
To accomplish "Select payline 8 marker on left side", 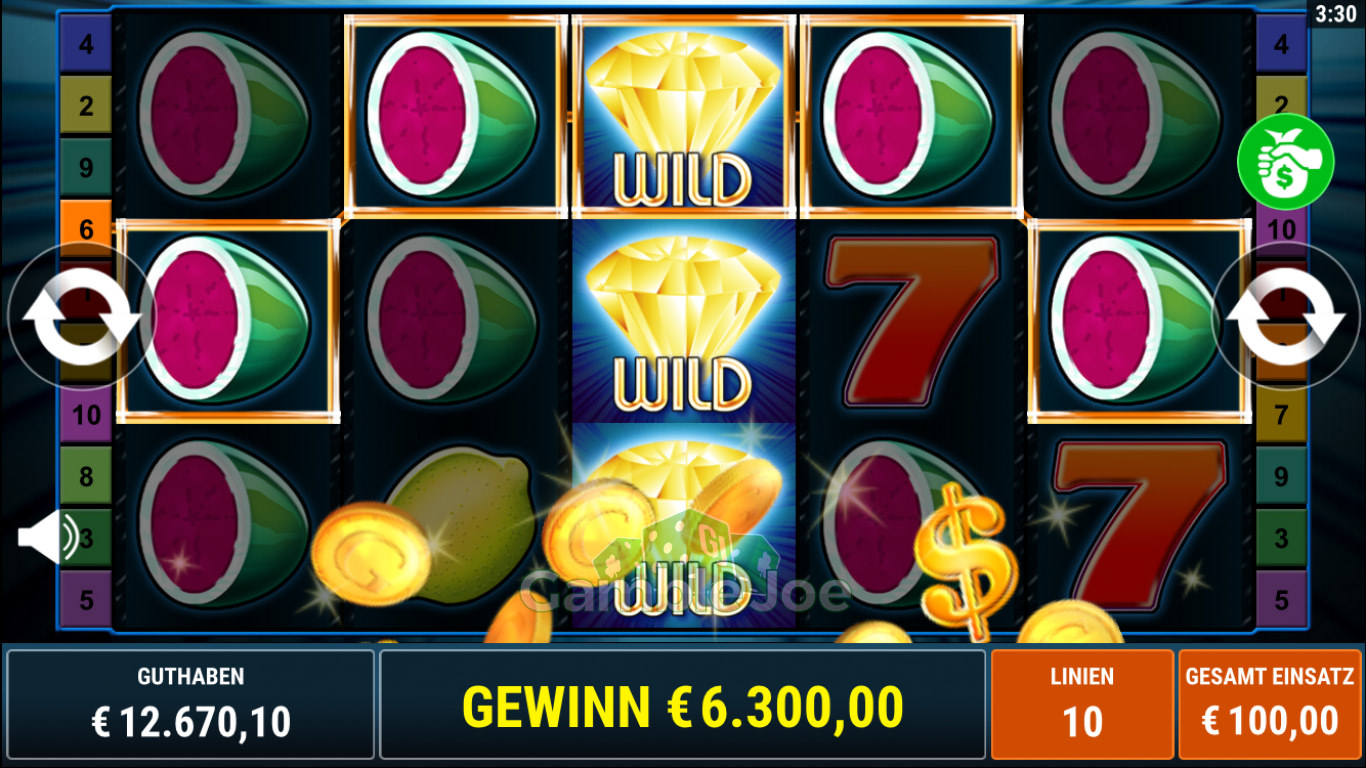I will [86, 476].
